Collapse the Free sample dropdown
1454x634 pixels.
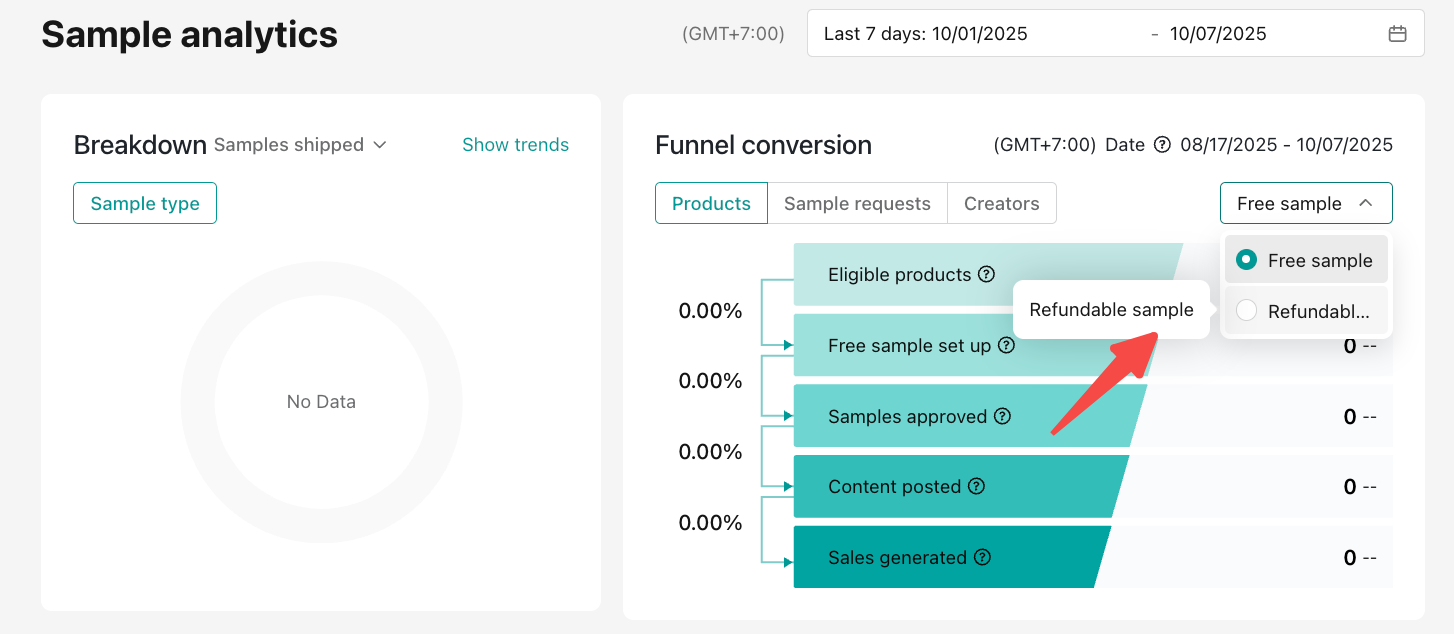click(x=1305, y=203)
